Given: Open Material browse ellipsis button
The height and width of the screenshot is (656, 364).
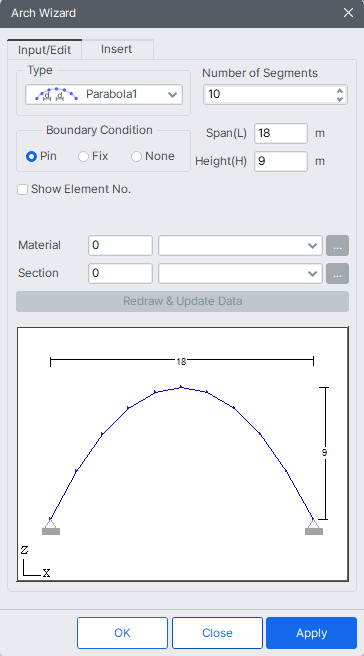Looking at the screenshot, I should point(337,245).
